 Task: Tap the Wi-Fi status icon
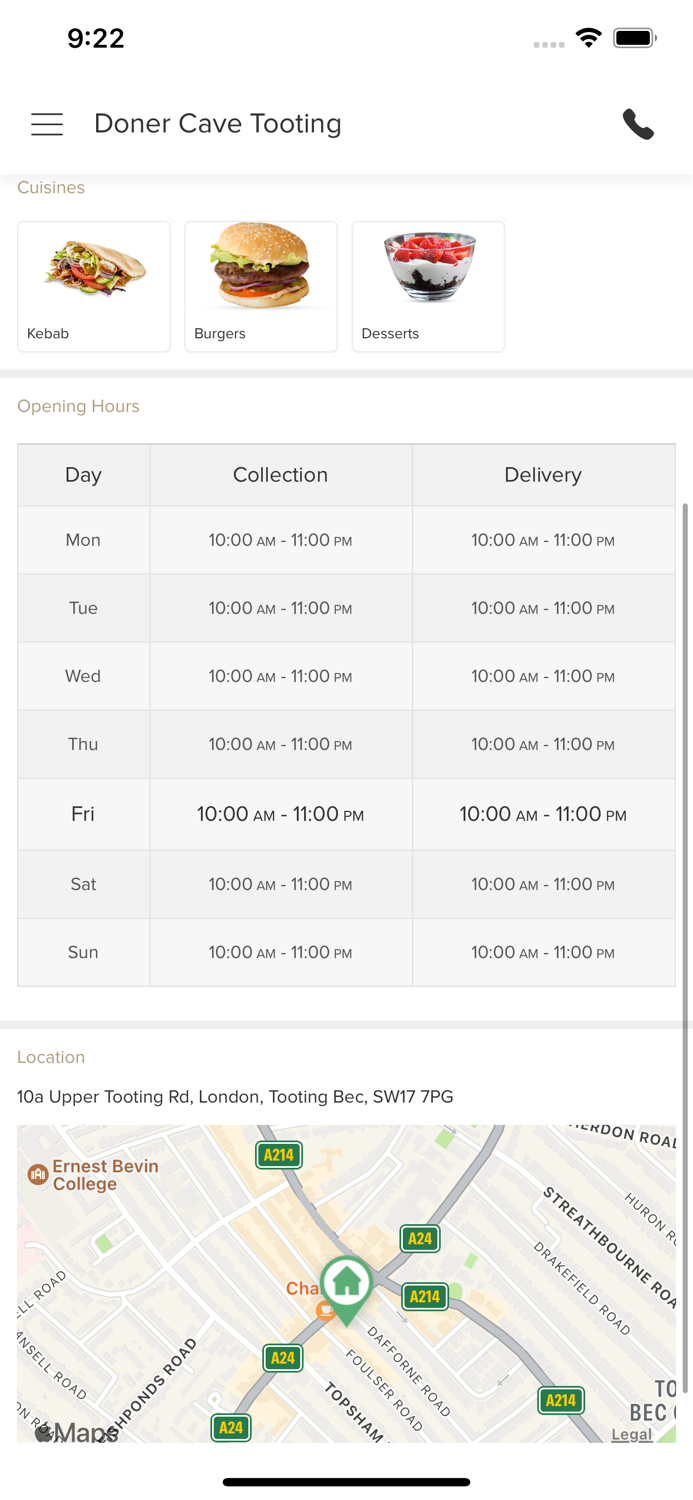(x=589, y=39)
